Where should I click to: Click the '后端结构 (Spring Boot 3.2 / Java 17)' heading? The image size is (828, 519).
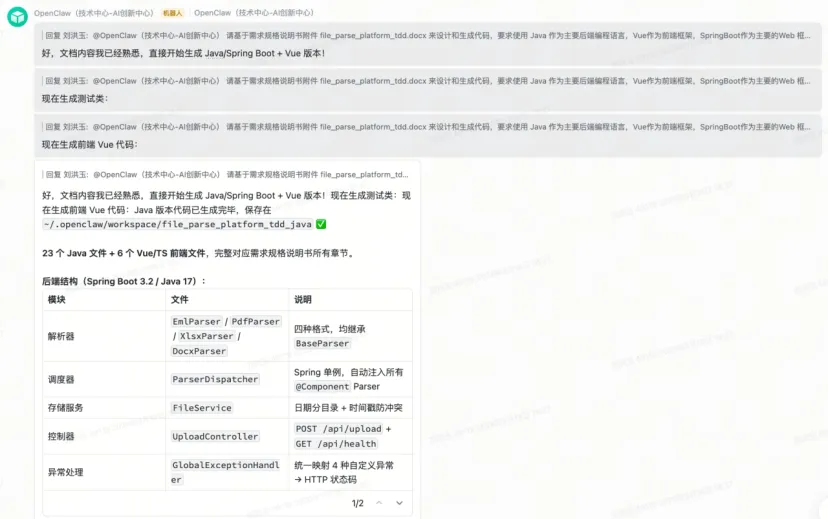pos(124,281)
